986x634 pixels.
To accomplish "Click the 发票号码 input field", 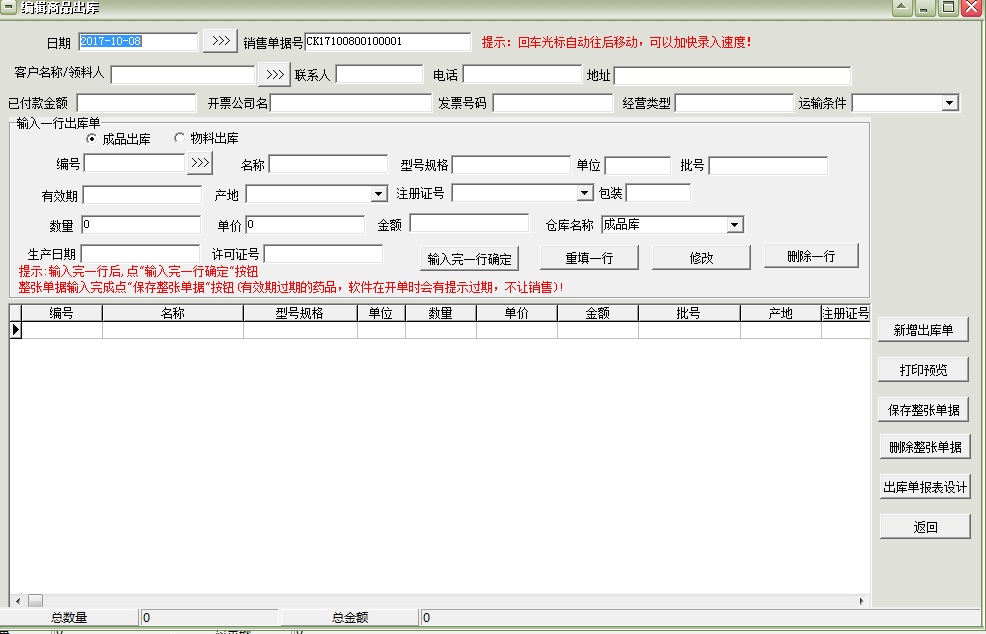I will pos(553,103).
